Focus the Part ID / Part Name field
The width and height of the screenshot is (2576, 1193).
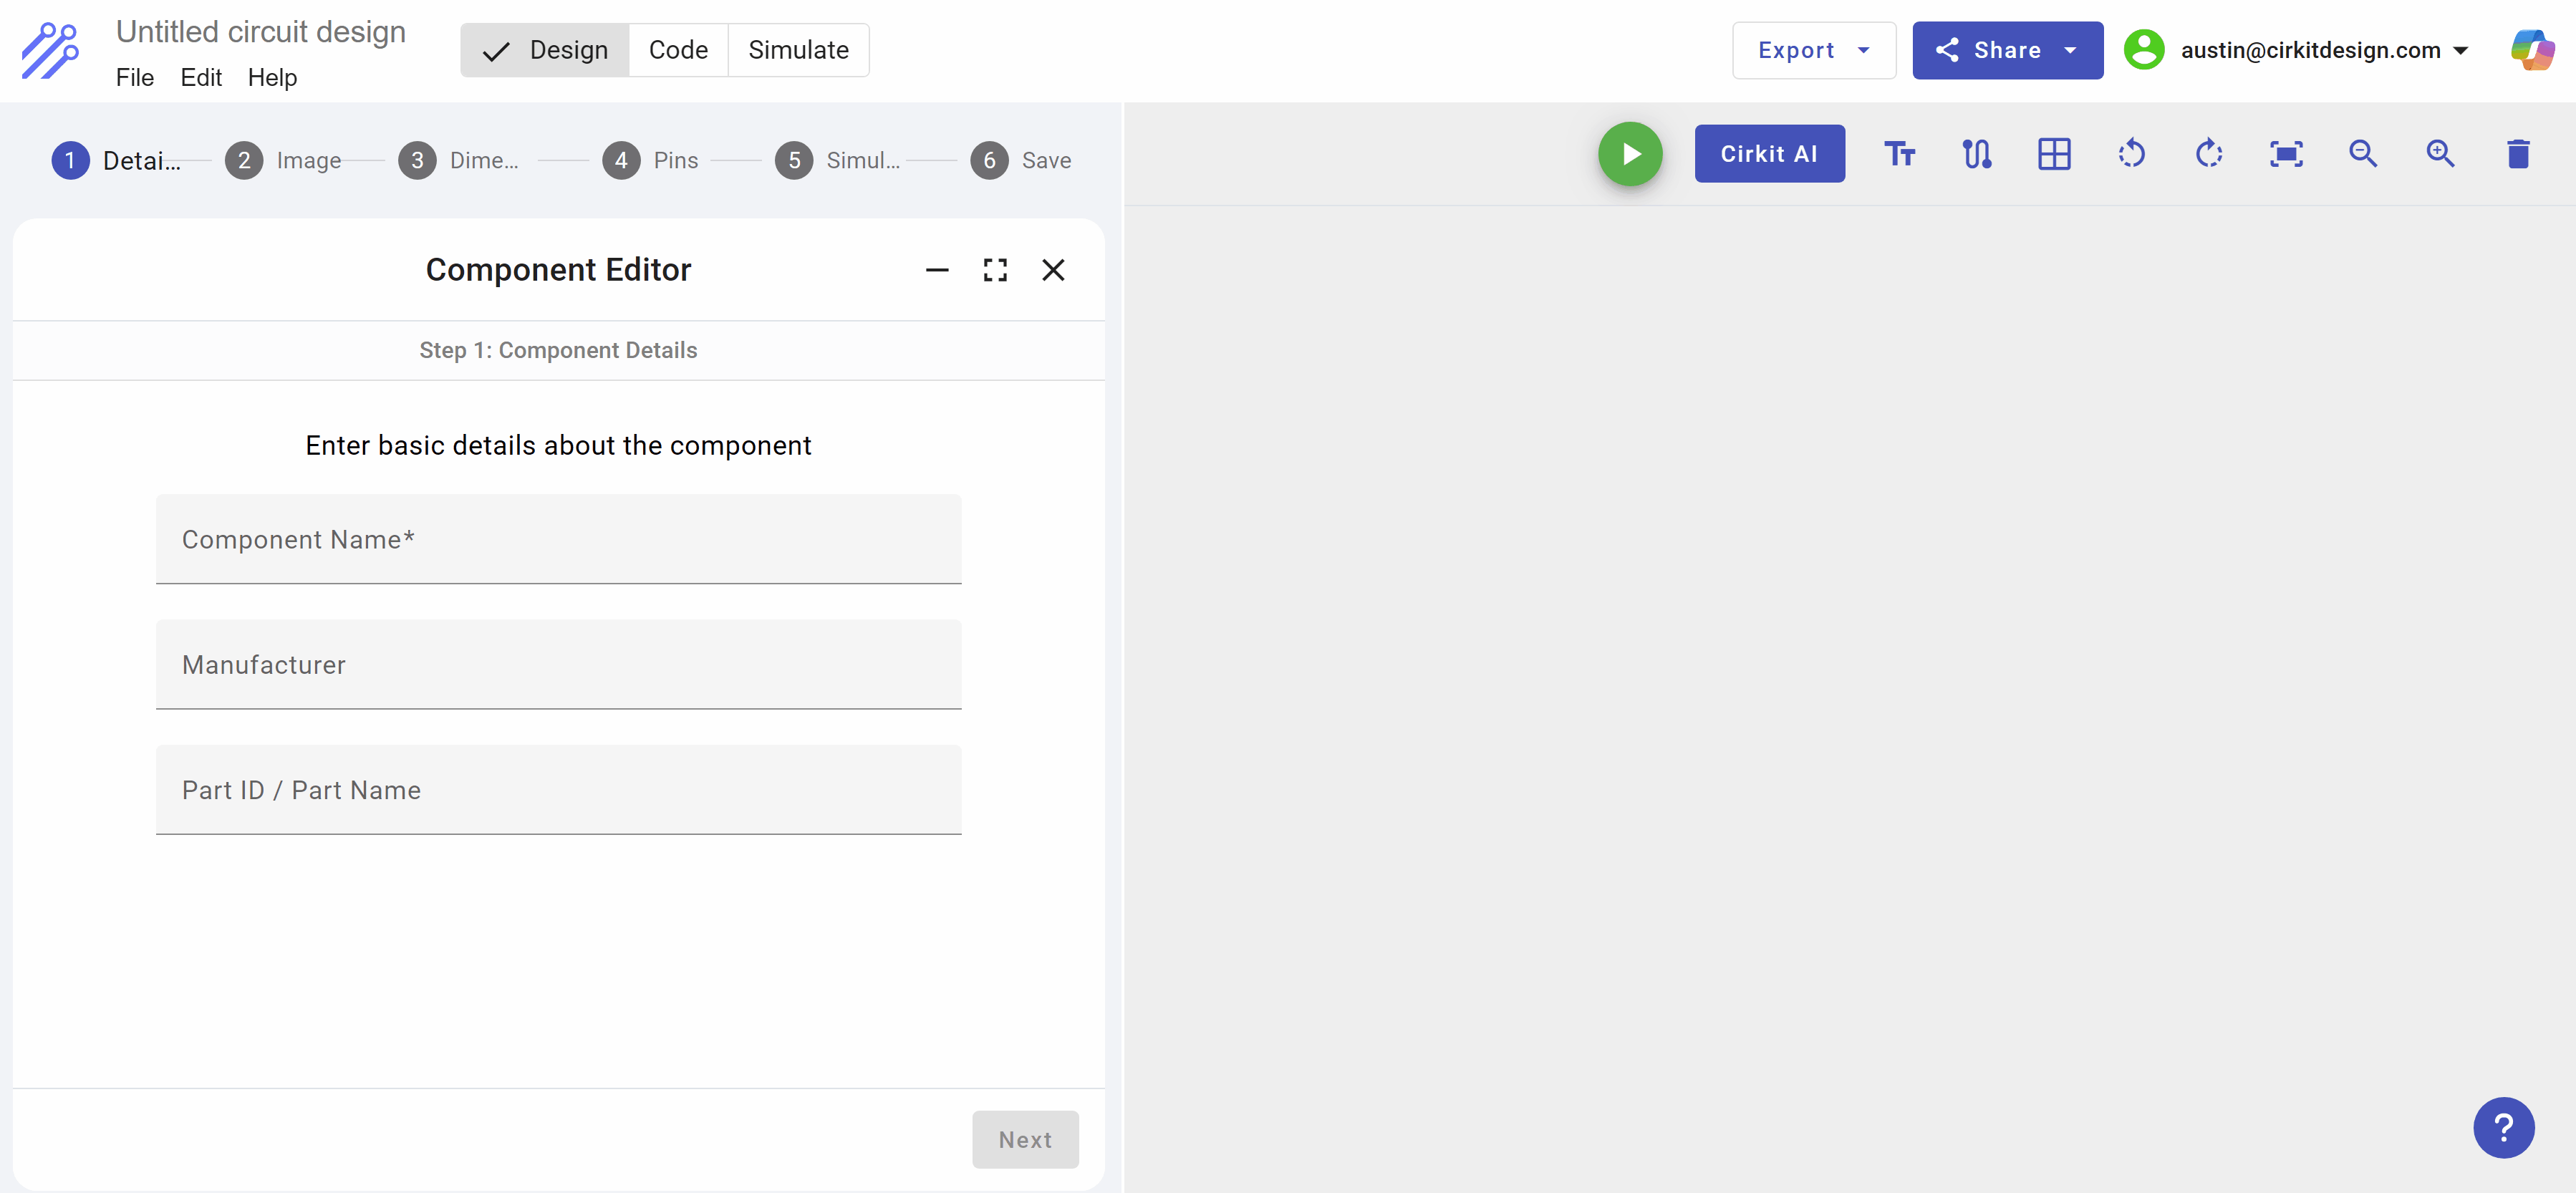tap(558, 790)
